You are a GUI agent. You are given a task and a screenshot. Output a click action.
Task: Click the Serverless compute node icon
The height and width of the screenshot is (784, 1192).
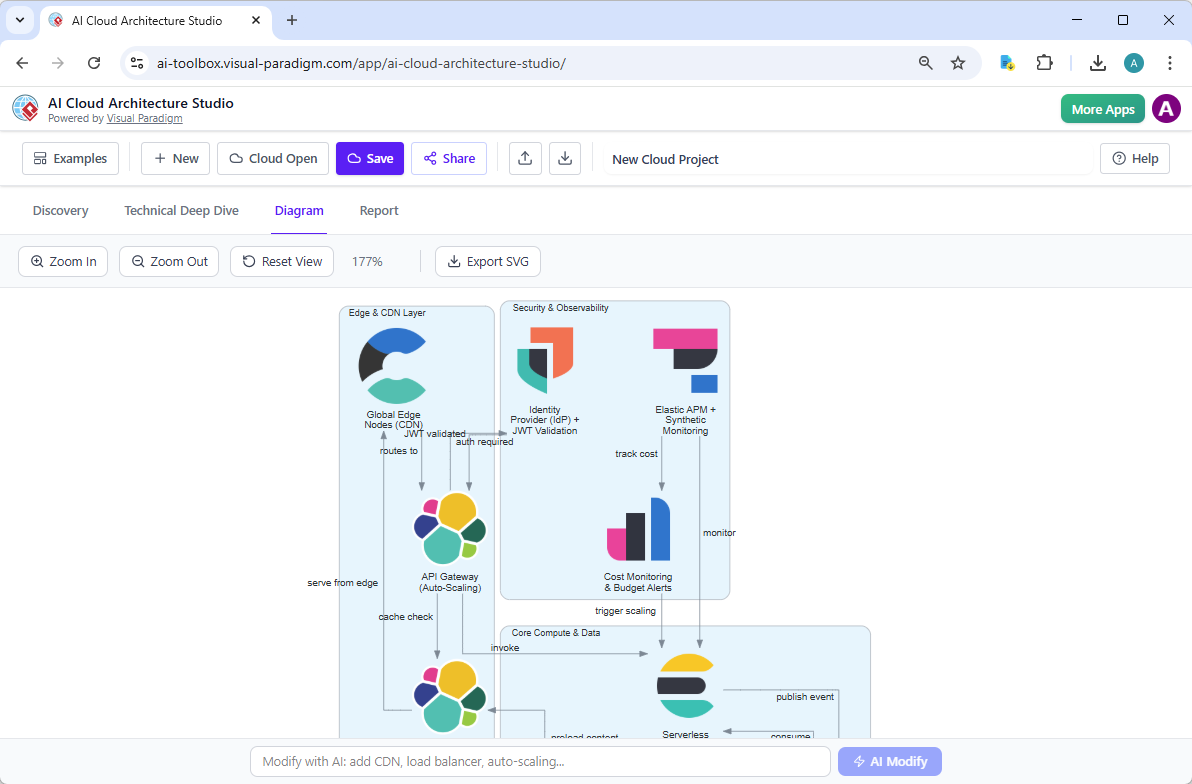pos(686,685)
